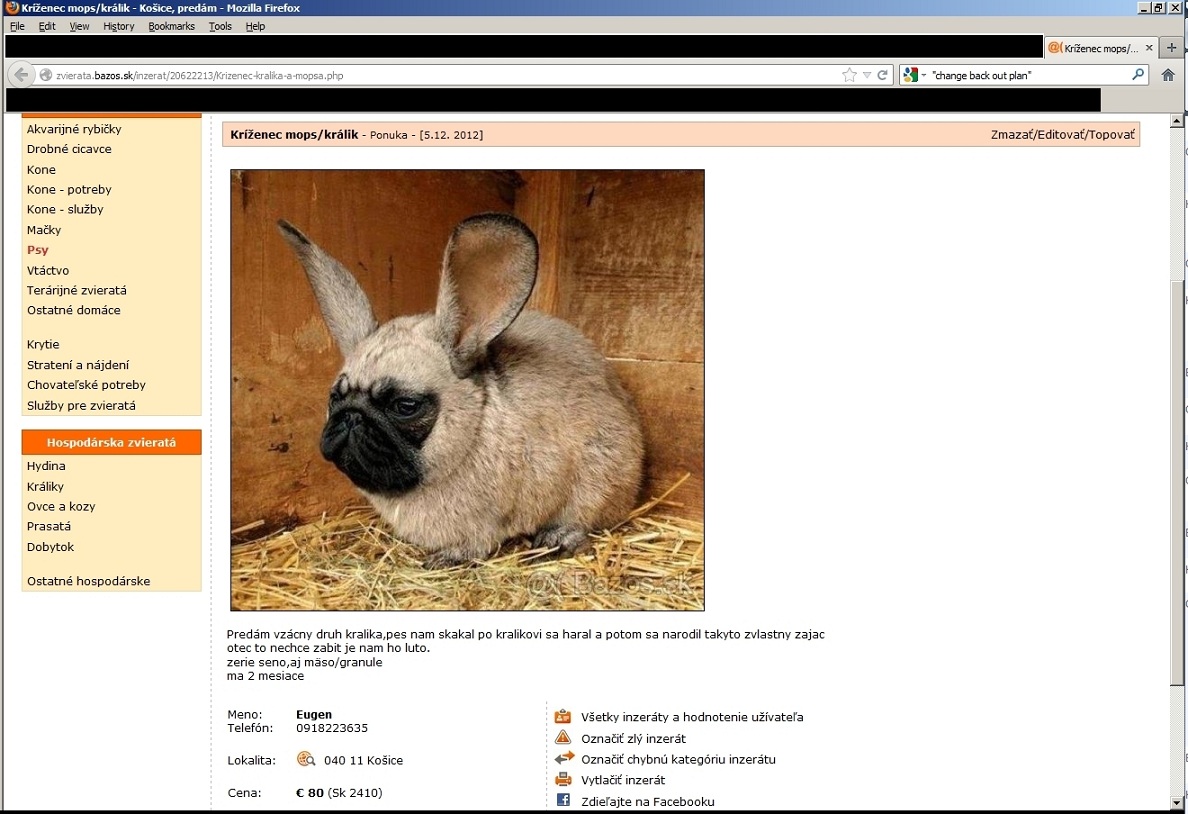The width and height of the screenshot is (1188, 814).
Task: Open Všetky inzeráty a hodnotenie užívateľa
Action: tap(691, 717)
